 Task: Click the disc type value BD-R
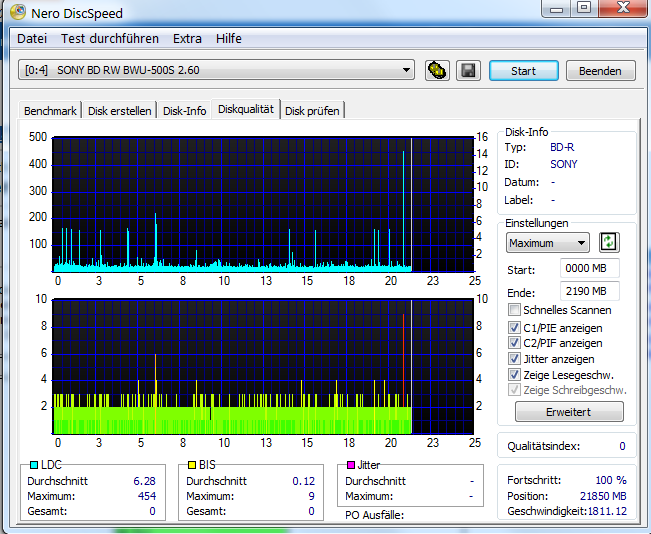(562, 147)
